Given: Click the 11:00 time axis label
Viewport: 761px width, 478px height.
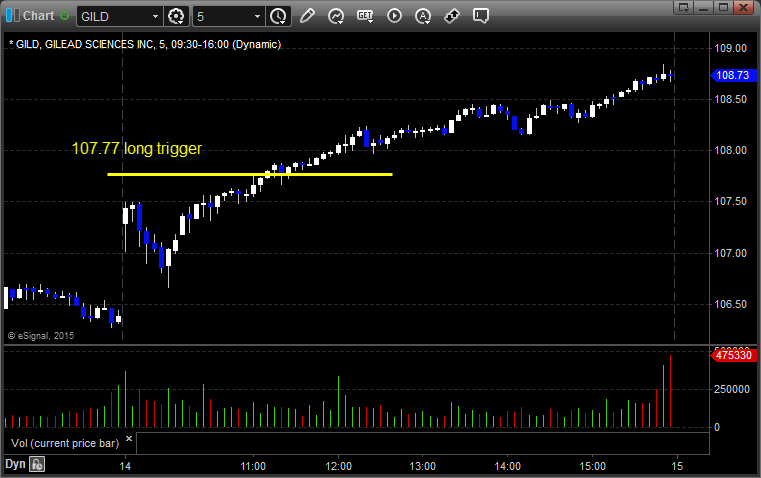Looking at the screenshot, I should pyautogui.click(x=253, y=466).
